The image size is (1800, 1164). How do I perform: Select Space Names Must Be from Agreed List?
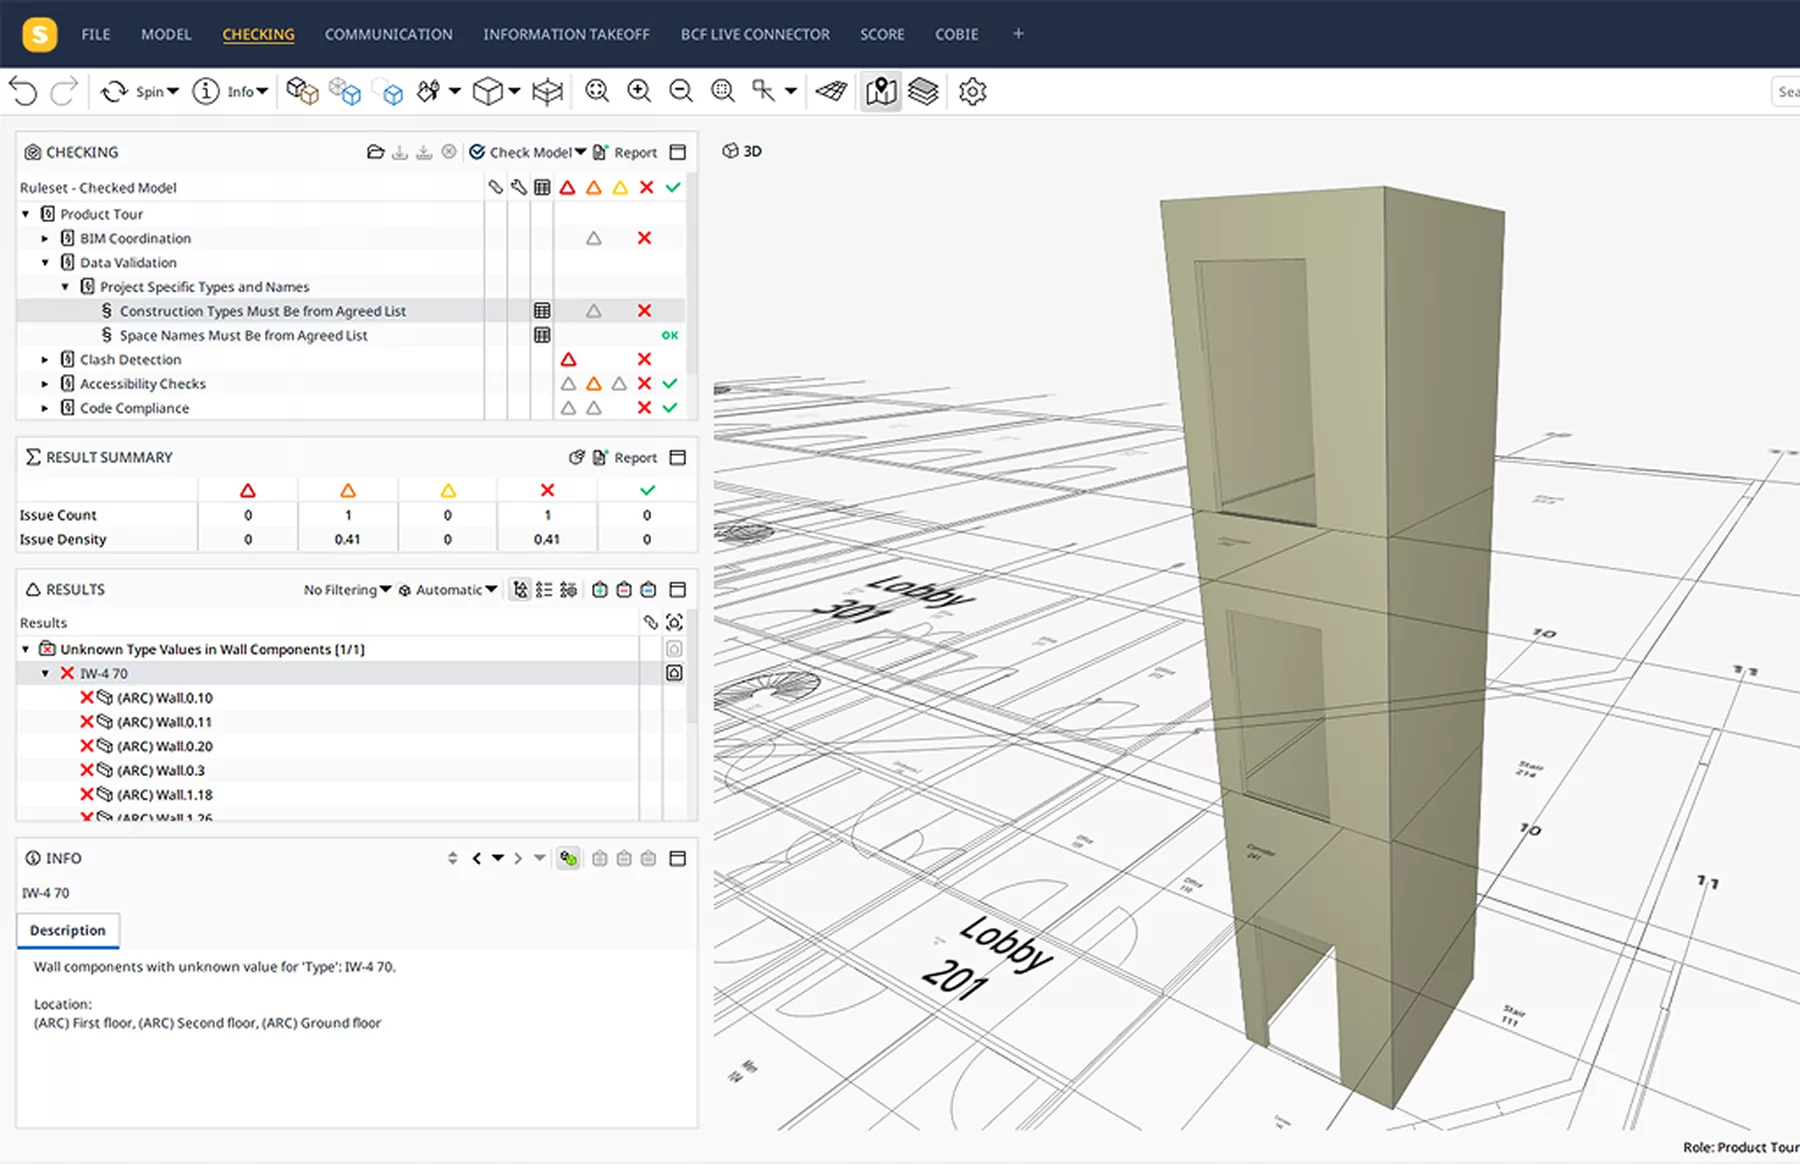coord(244,335)
